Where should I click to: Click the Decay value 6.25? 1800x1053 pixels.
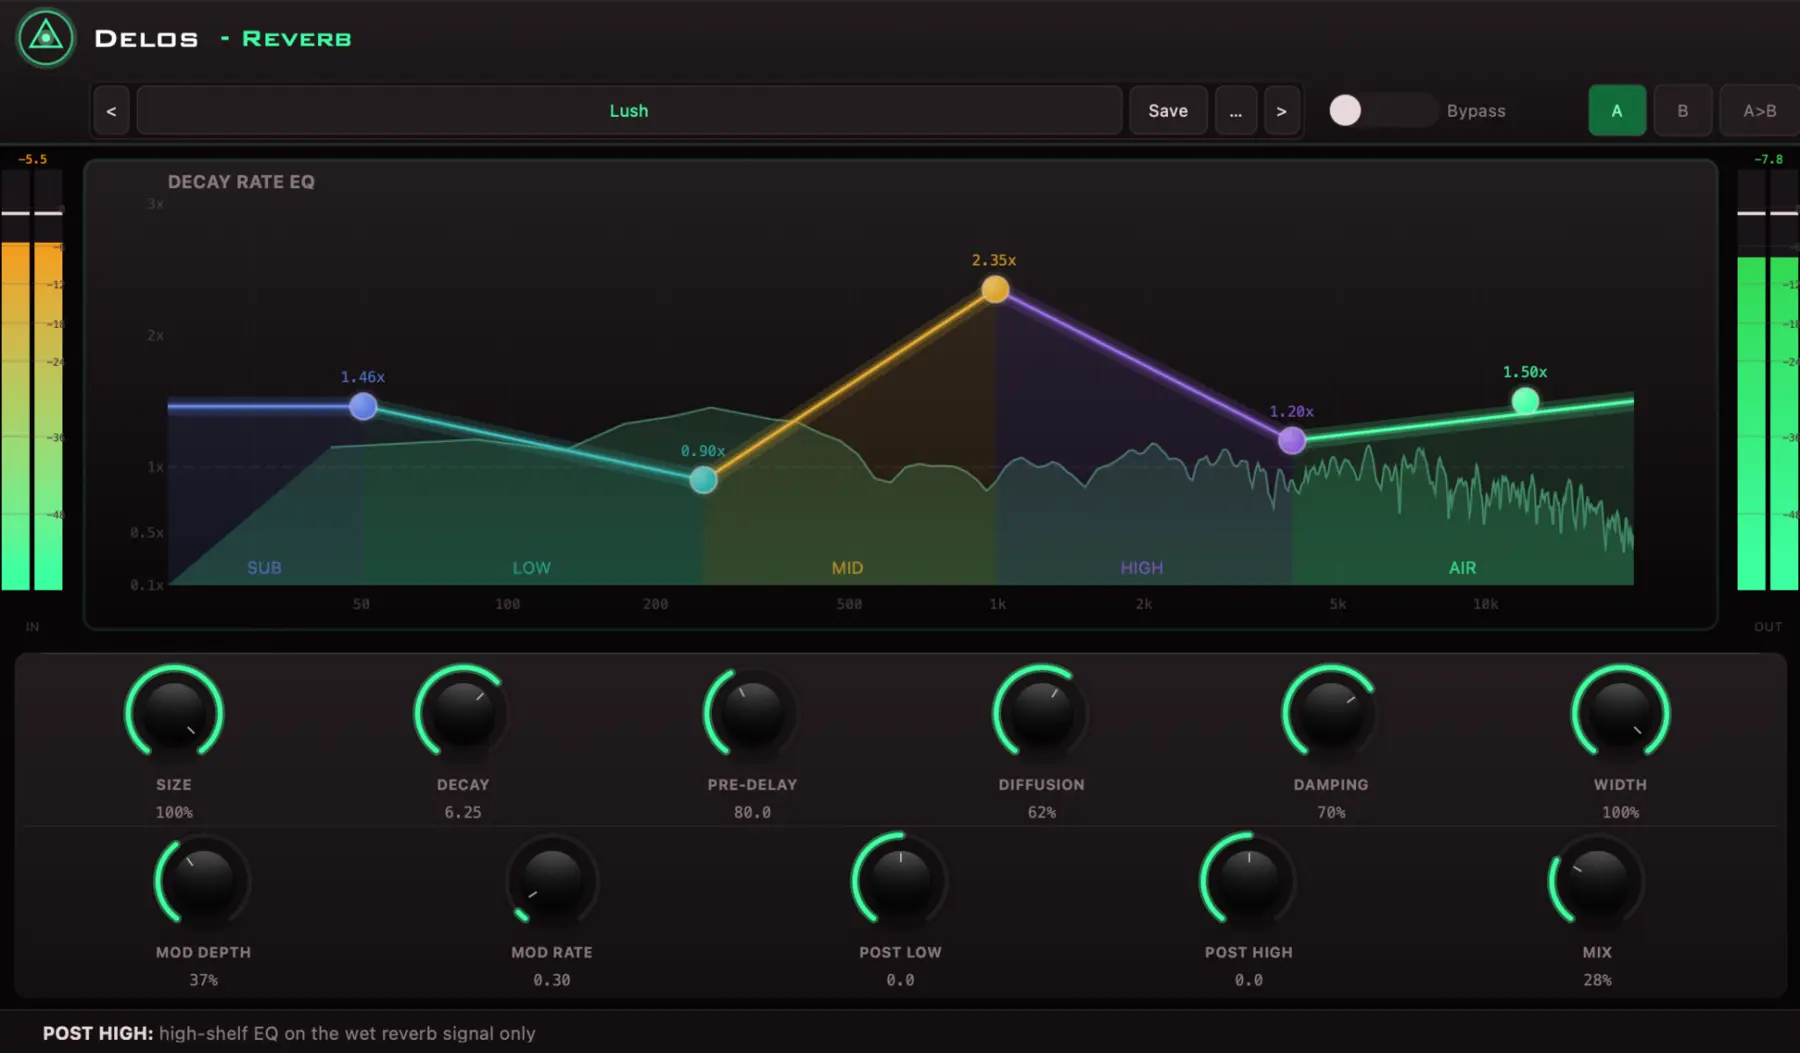(x=463, y=812)
